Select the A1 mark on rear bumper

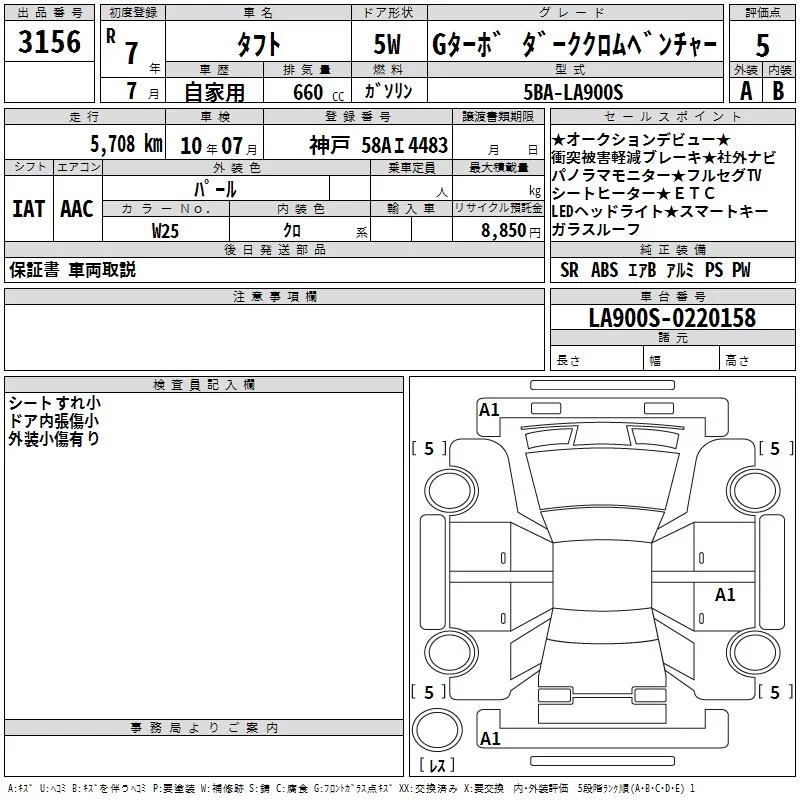coord(490,738)
